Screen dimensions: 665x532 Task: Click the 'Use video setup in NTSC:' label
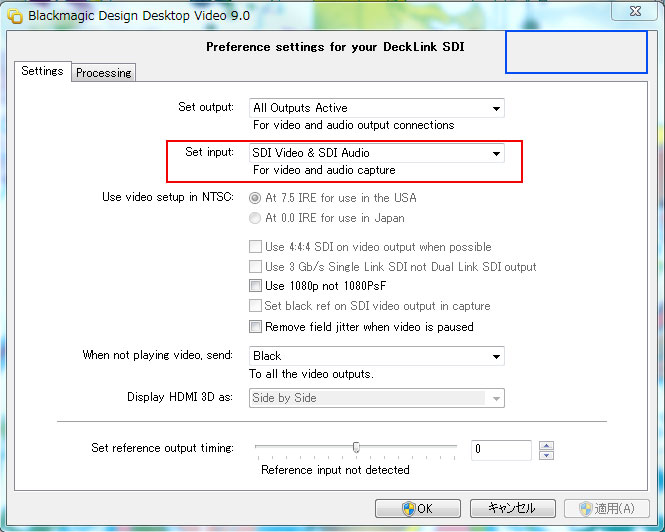point(168,197)
